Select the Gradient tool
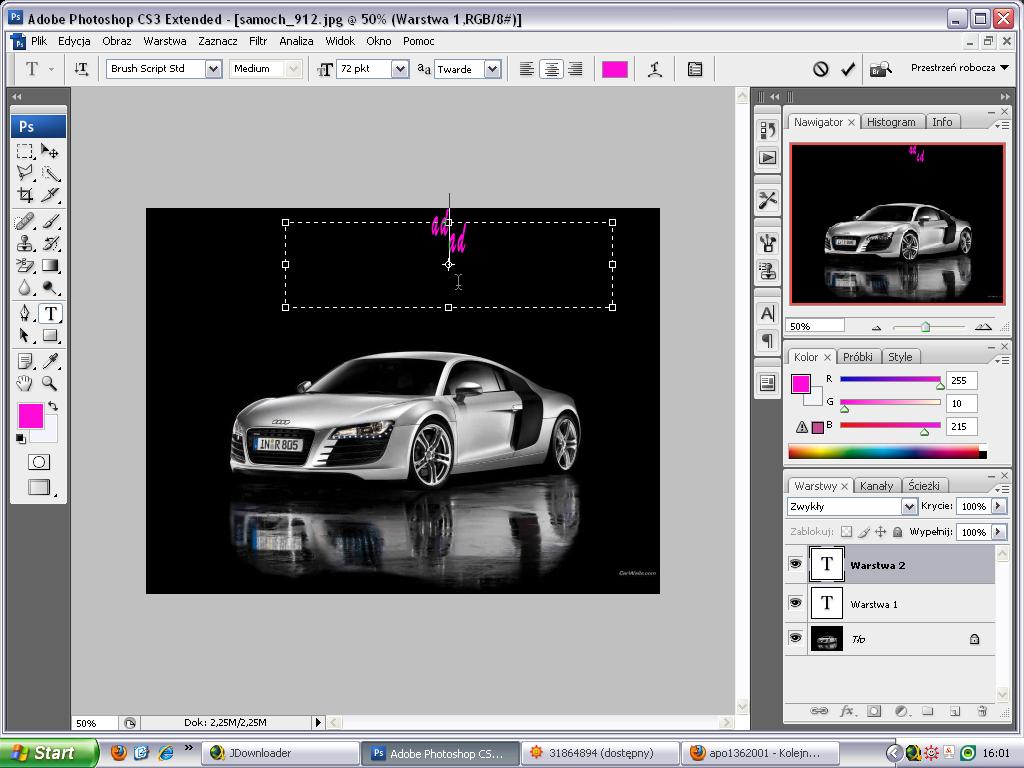 (x=50, y=265)
